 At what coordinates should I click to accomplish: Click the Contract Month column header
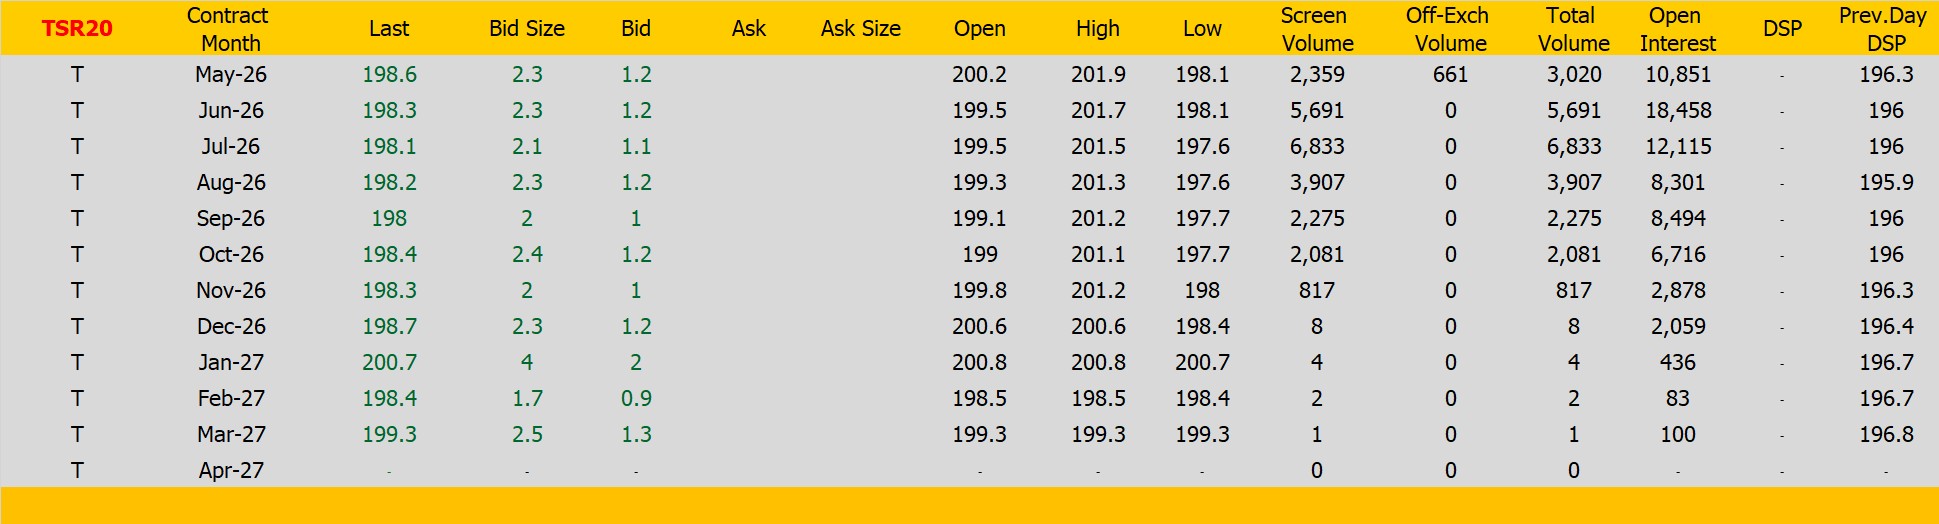229,29
